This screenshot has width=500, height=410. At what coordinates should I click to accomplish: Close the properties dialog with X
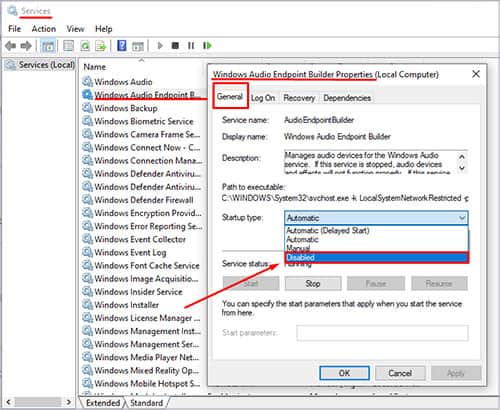tap(476, 74)
